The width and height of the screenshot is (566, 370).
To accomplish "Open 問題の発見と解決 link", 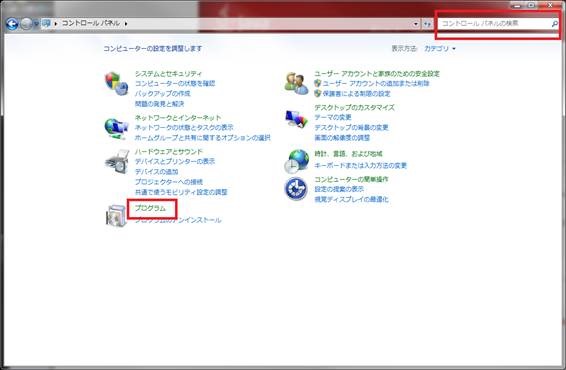I will pyautogui.click(x=159, y=104).
